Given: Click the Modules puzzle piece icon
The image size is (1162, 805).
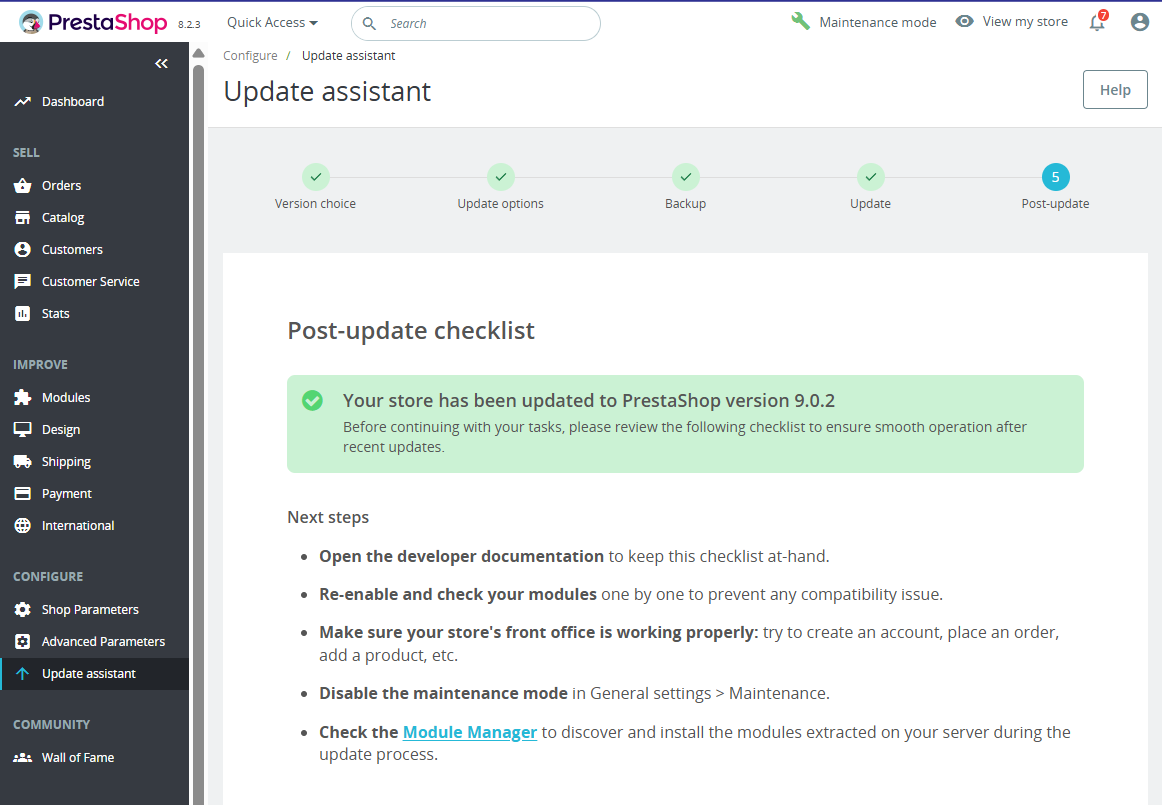Looking at the screenshot, I should click(x=22, y=398).
